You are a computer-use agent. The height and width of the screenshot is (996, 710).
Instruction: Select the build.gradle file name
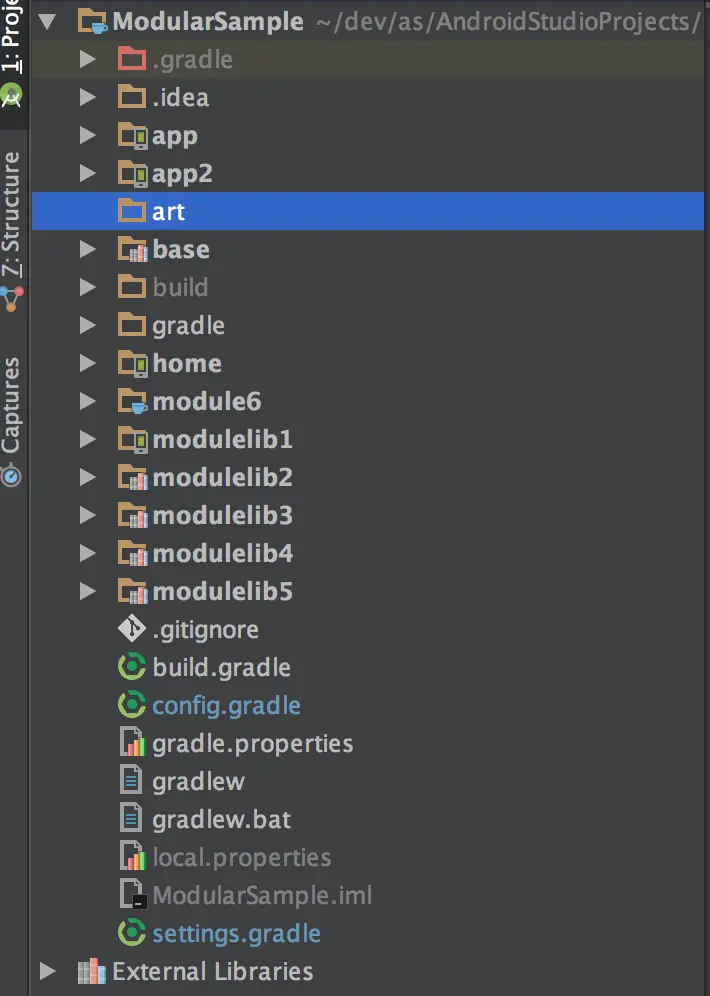pyautogui.click(x=222, y=668)
